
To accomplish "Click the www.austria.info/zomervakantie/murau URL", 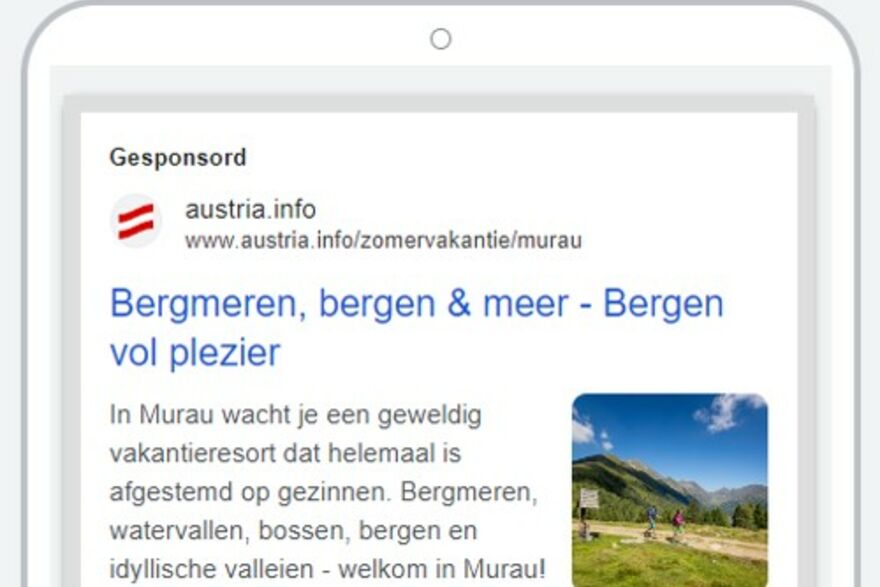I will 383,240.
